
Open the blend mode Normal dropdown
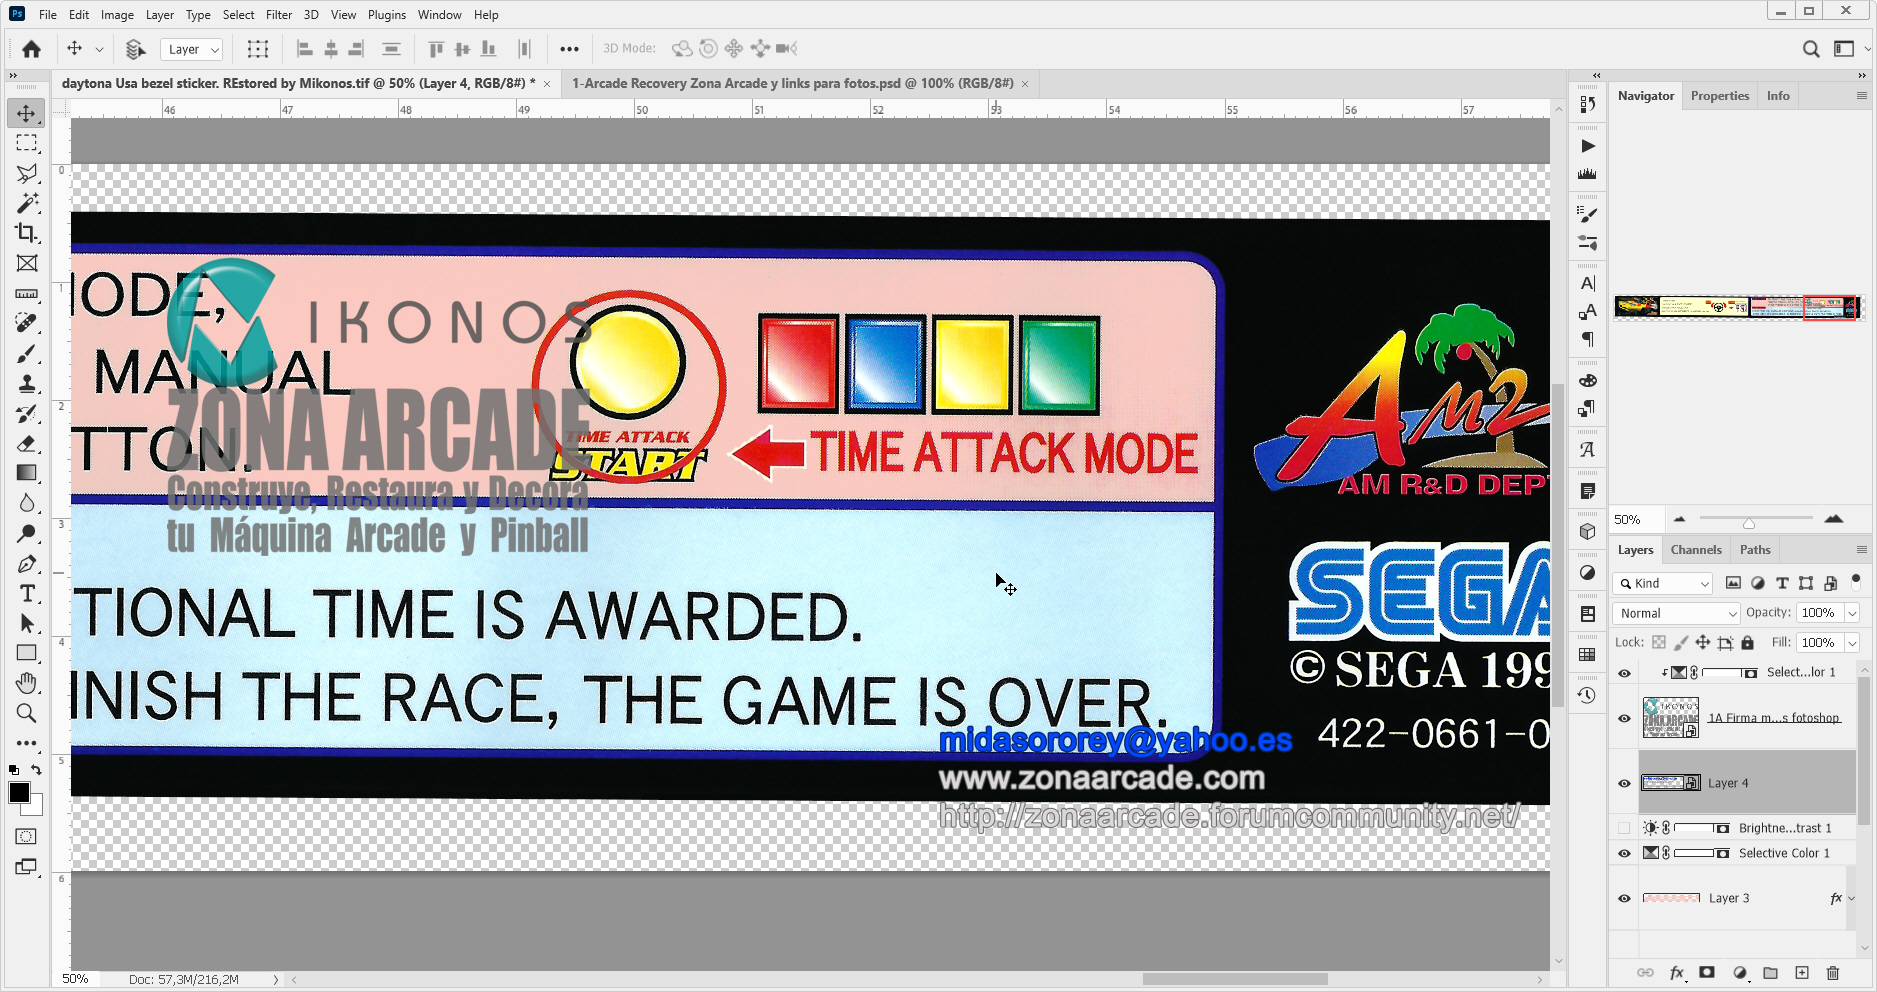click(x=1677, y=613)
